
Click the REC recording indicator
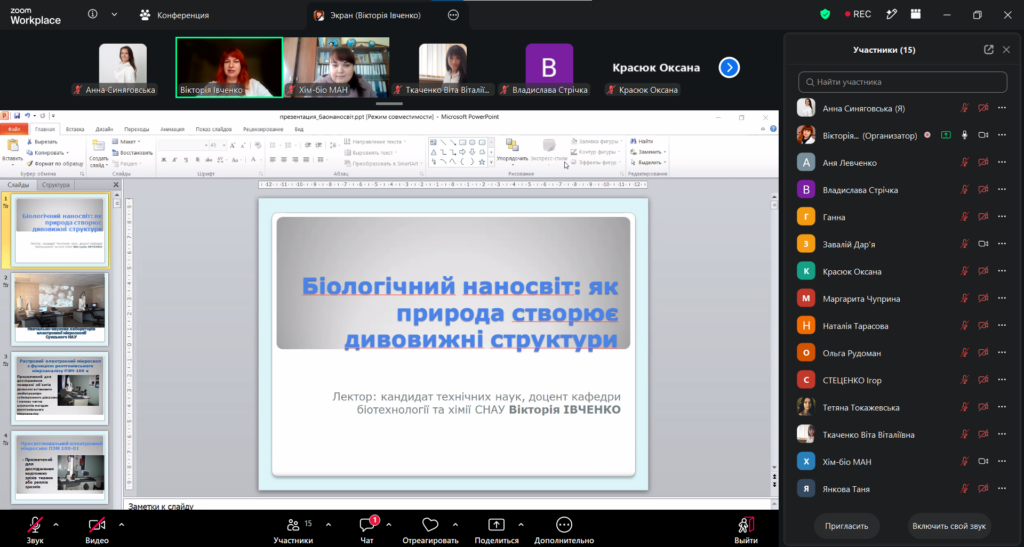point(858,14)
